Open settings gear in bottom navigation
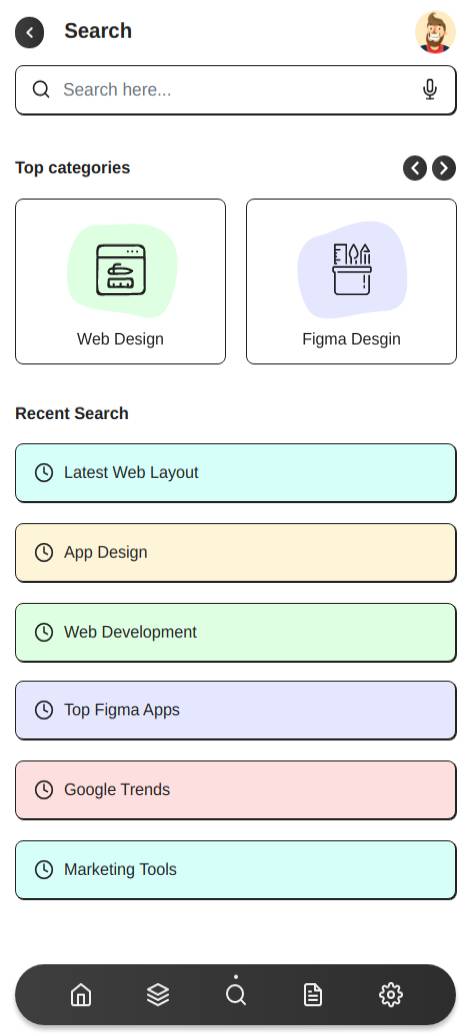 point(391,994)
